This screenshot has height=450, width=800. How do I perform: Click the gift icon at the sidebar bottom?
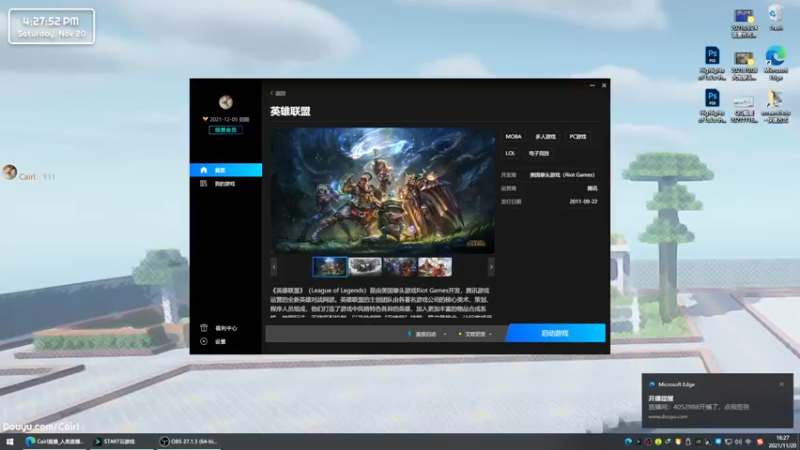(x=204, y=328)
